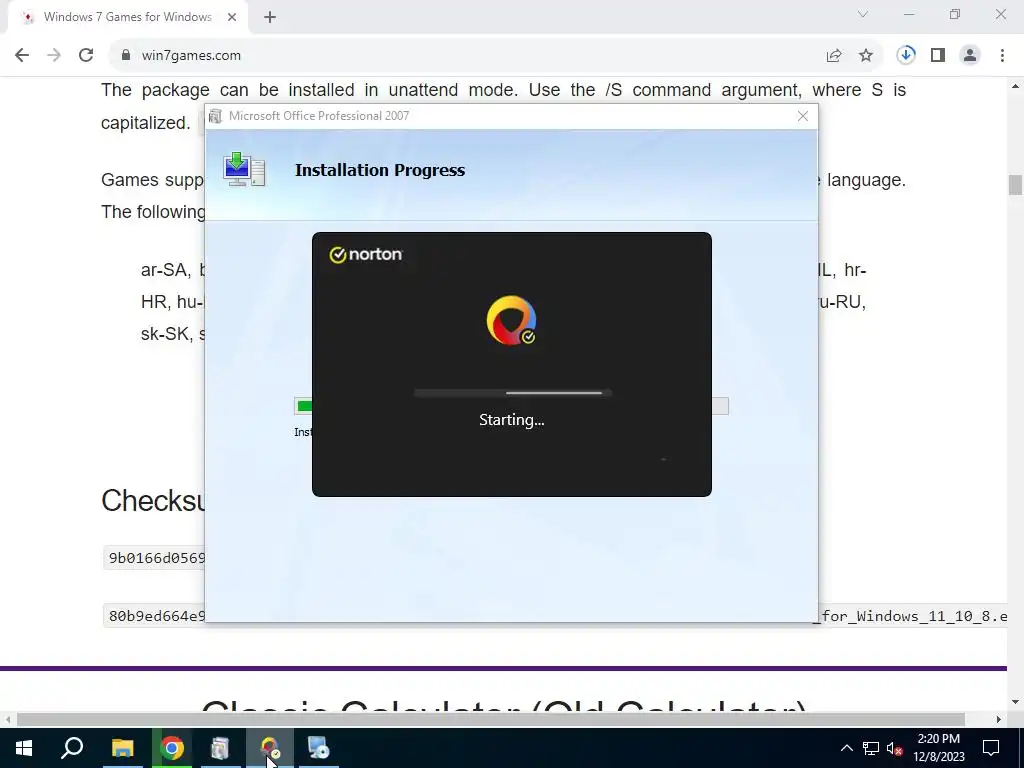The image size is (1024, 768).
Task: Share this page icon in address bar
Action: coord(833,56)
